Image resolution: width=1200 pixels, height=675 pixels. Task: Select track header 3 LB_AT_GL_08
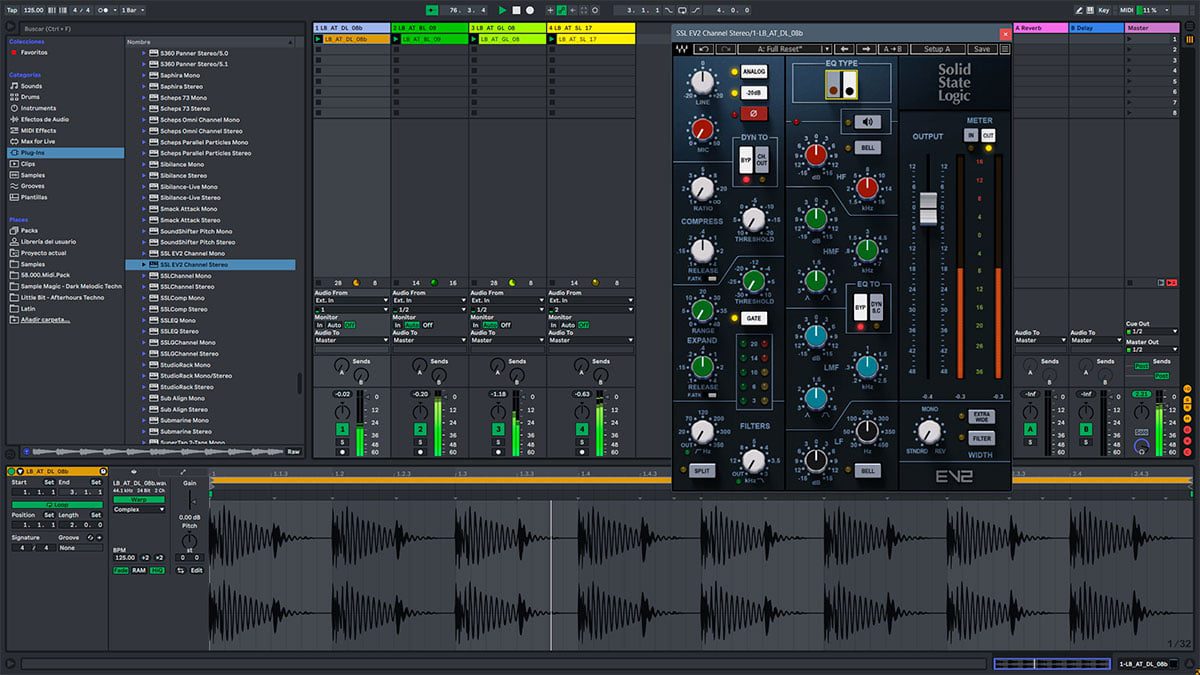507,28
